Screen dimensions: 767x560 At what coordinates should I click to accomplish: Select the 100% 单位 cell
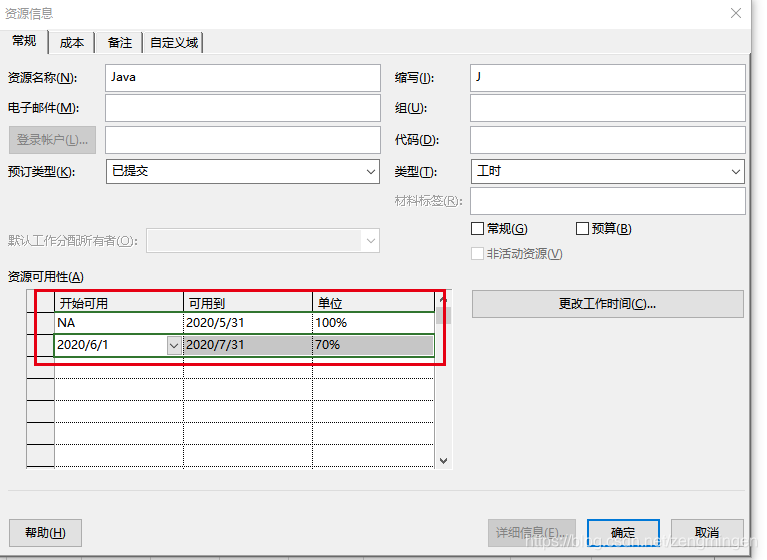coord(373,323)
